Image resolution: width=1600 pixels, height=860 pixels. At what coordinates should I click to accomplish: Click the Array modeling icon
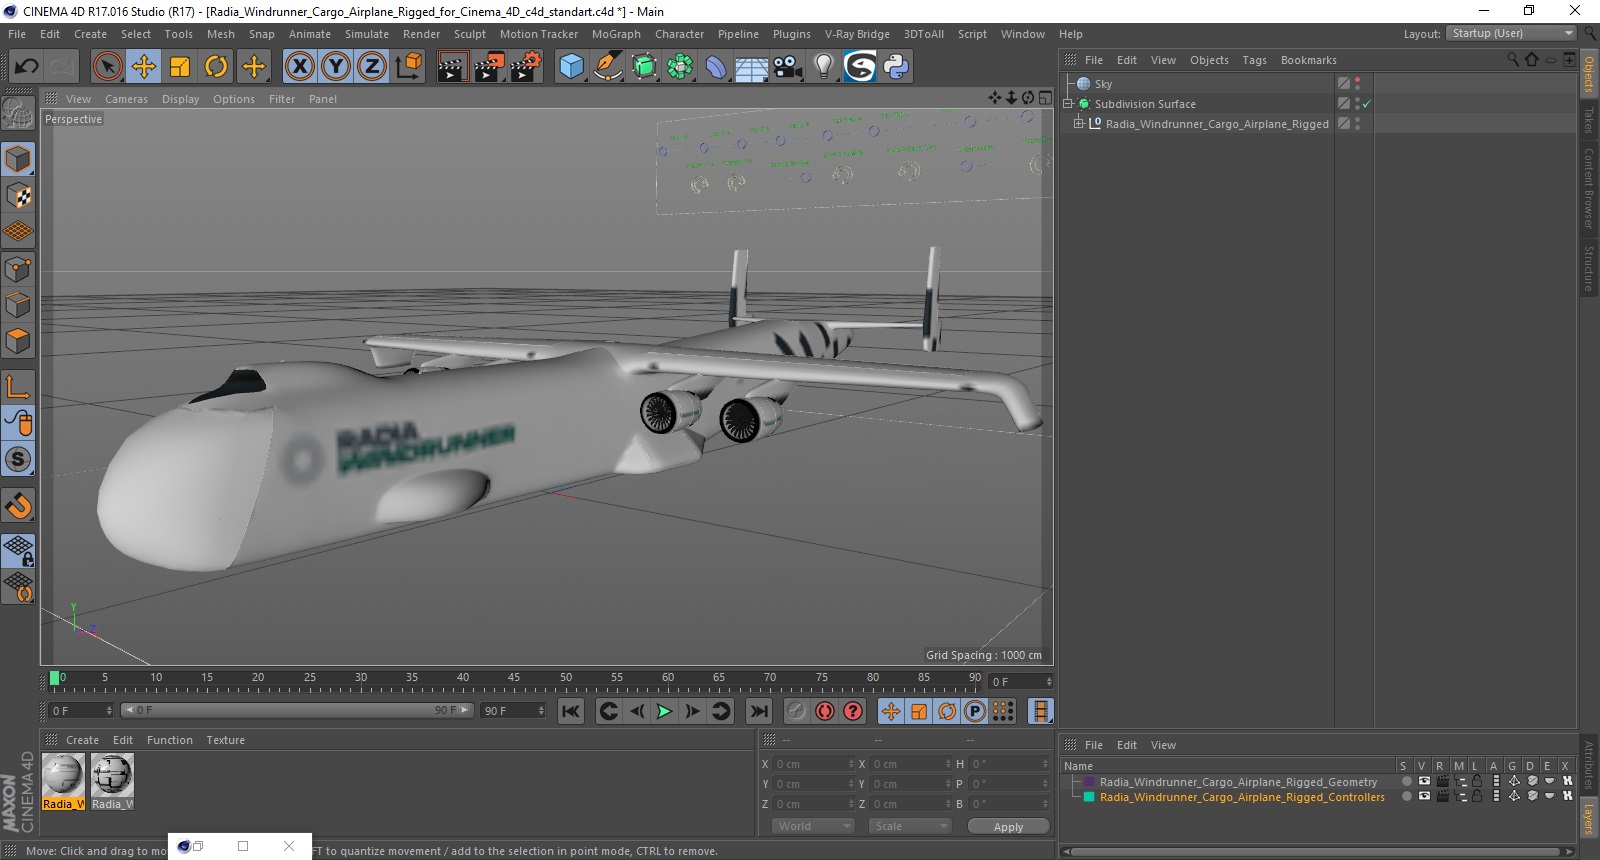681,67
